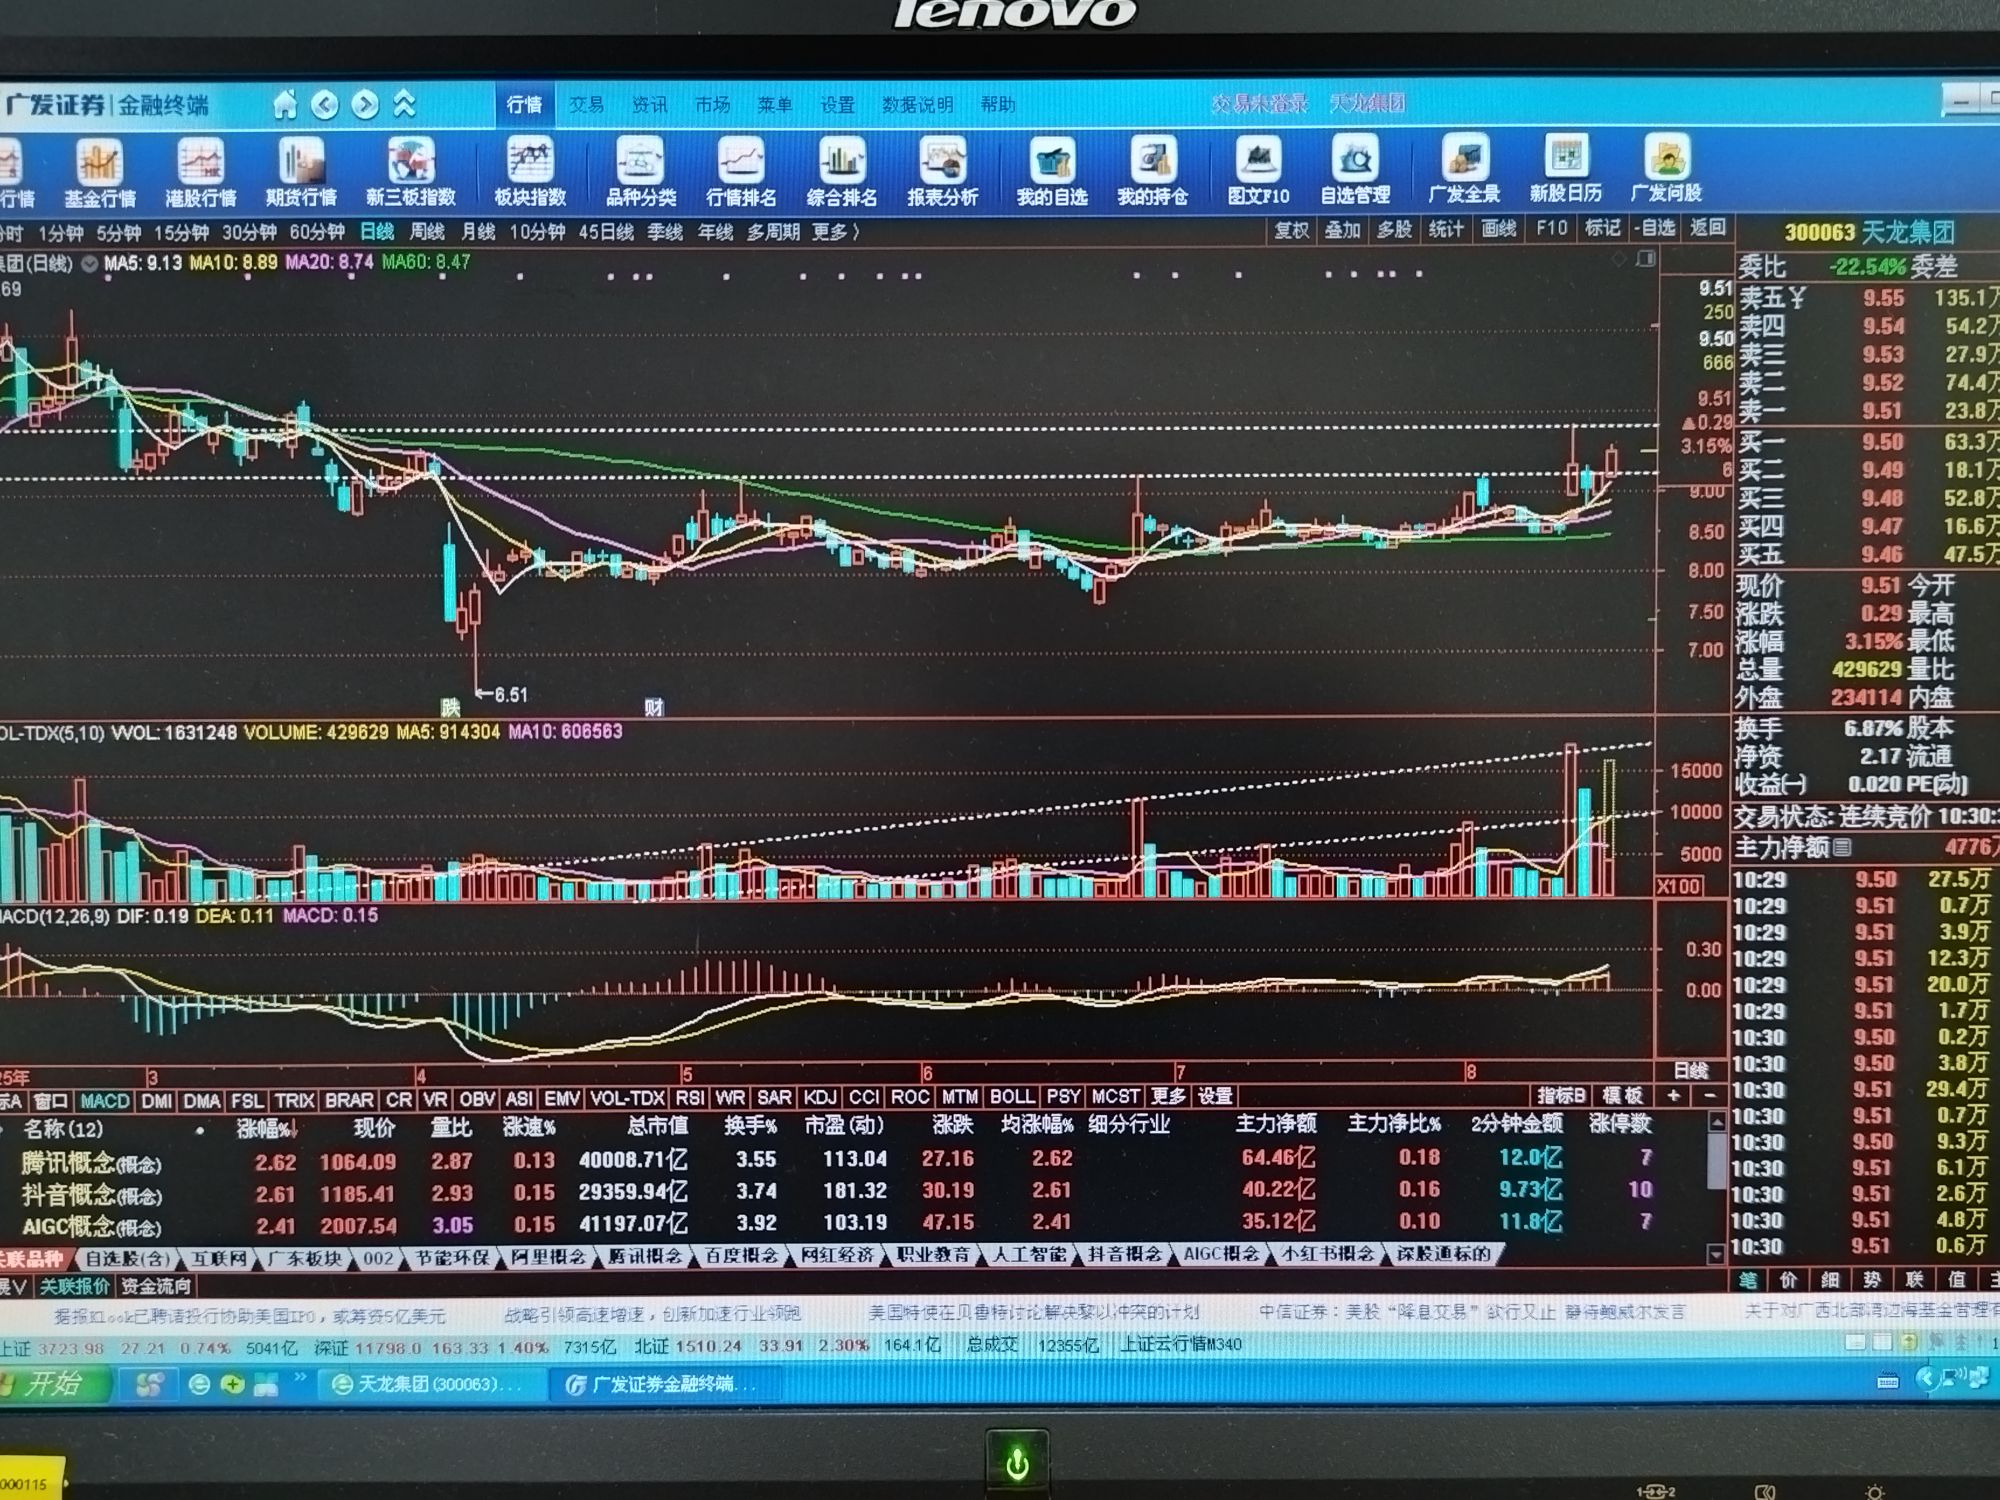This screenshot has width=2000, height=1500.
Task: Click the 返回 return button
Action: click(x=1708, y=228)
